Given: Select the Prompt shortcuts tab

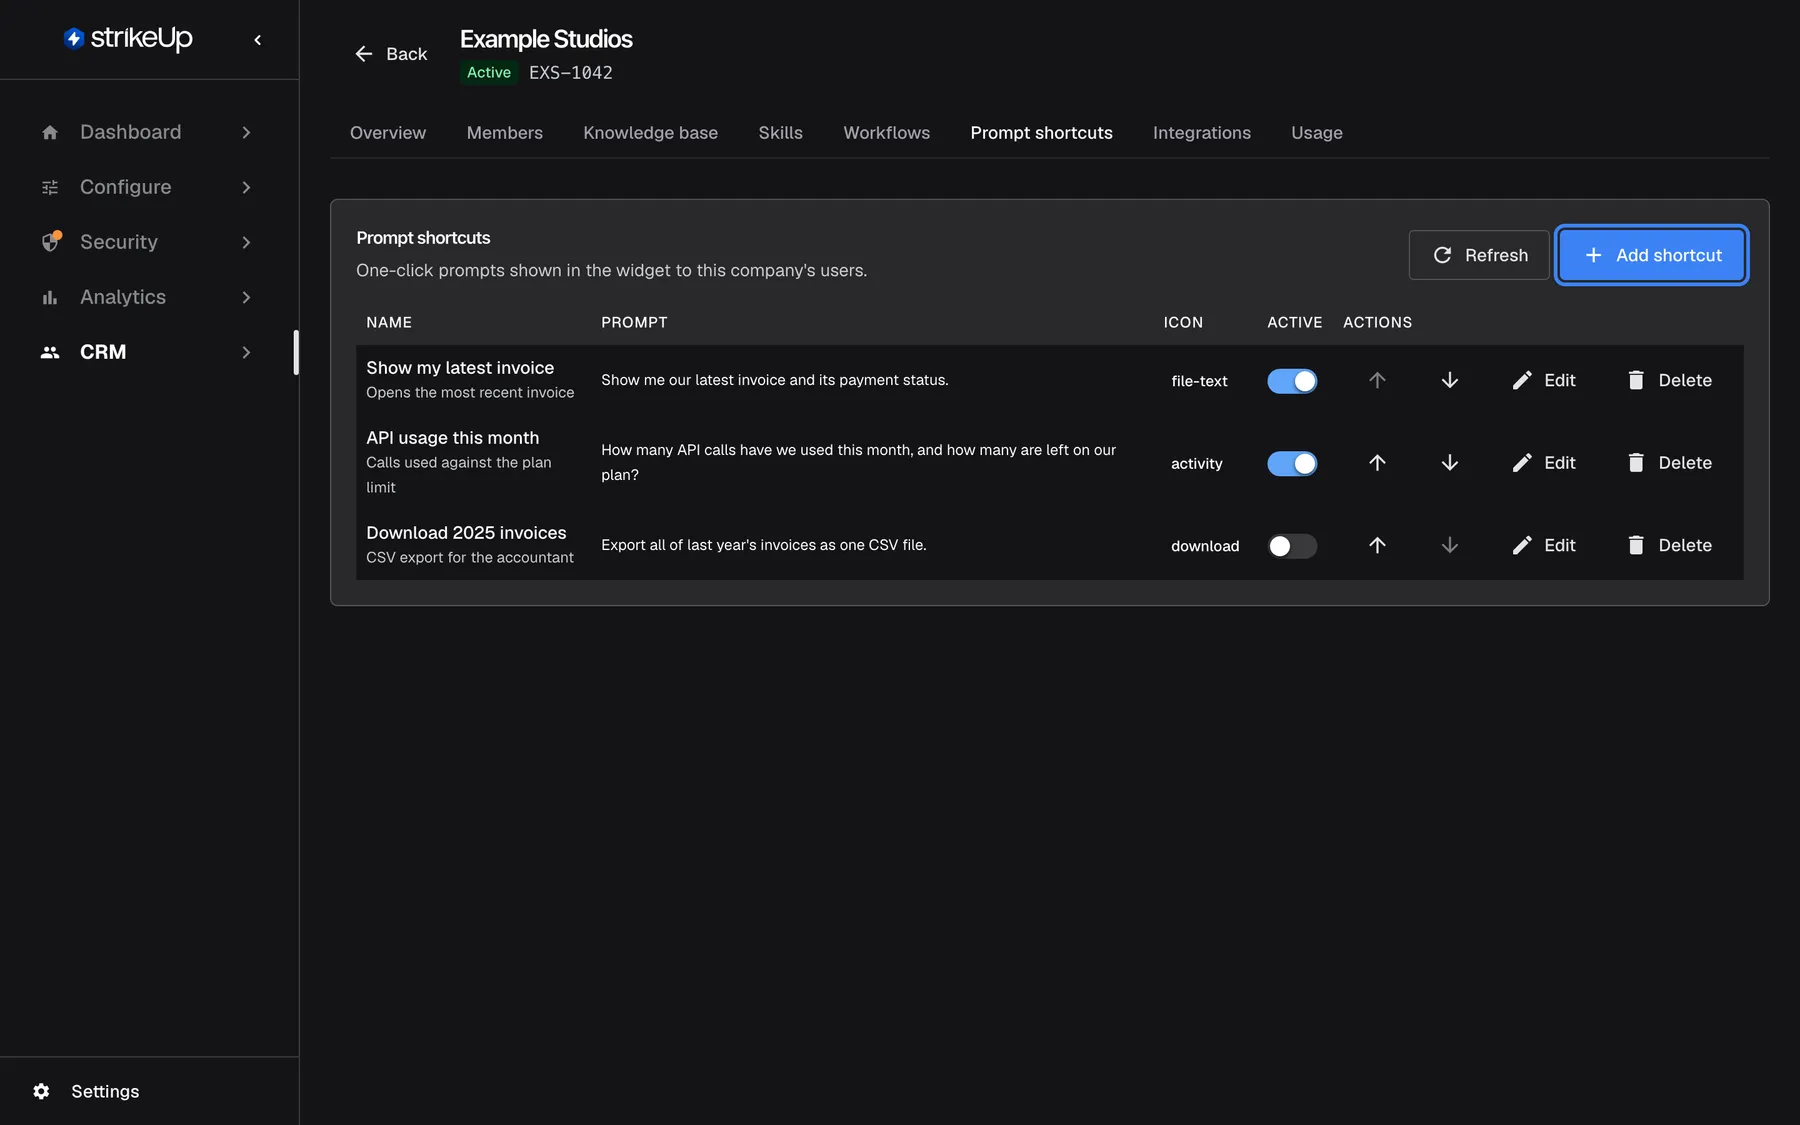Looking at the screenshot, I should pos(1041,133).
